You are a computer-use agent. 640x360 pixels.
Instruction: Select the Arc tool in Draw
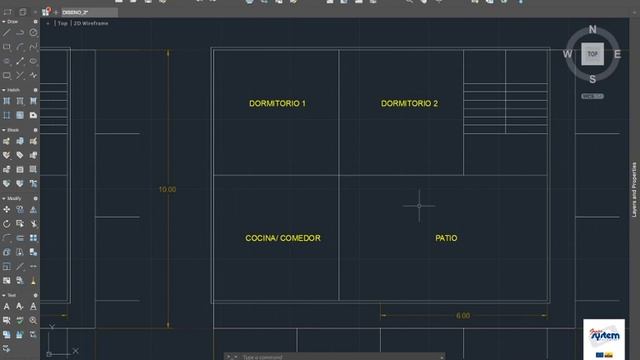tap(20, 47)
